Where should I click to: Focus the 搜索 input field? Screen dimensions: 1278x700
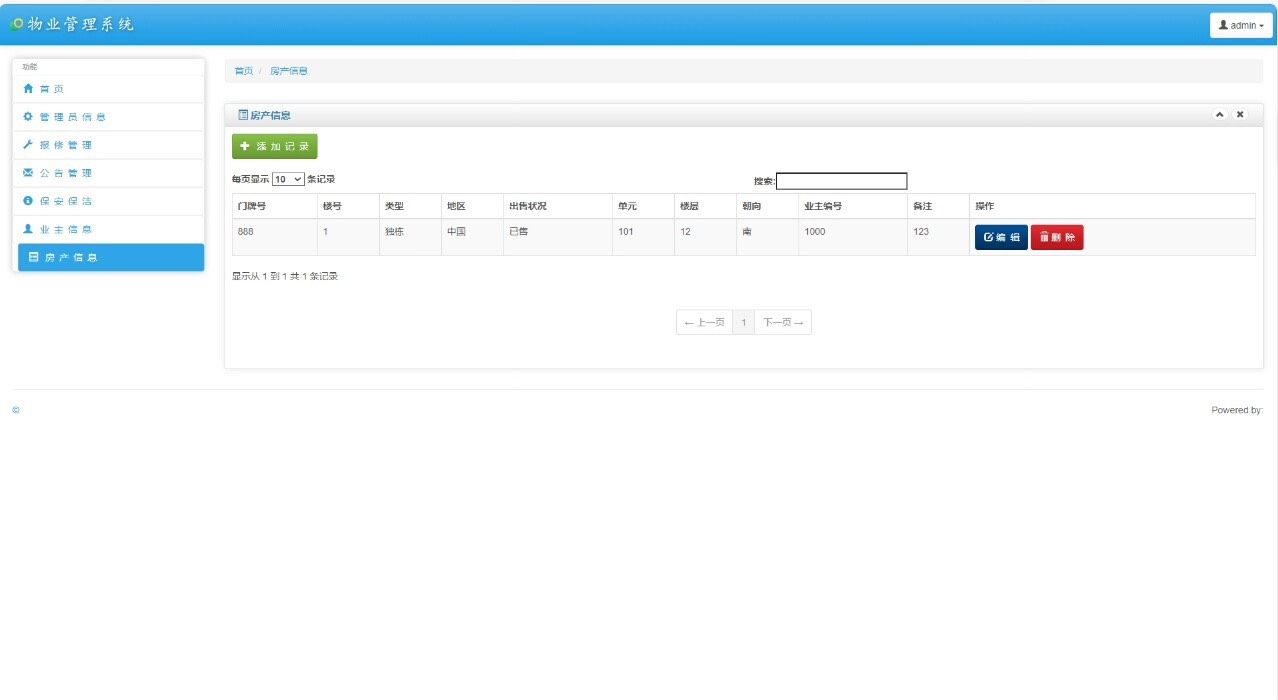[x=842, y=181]
